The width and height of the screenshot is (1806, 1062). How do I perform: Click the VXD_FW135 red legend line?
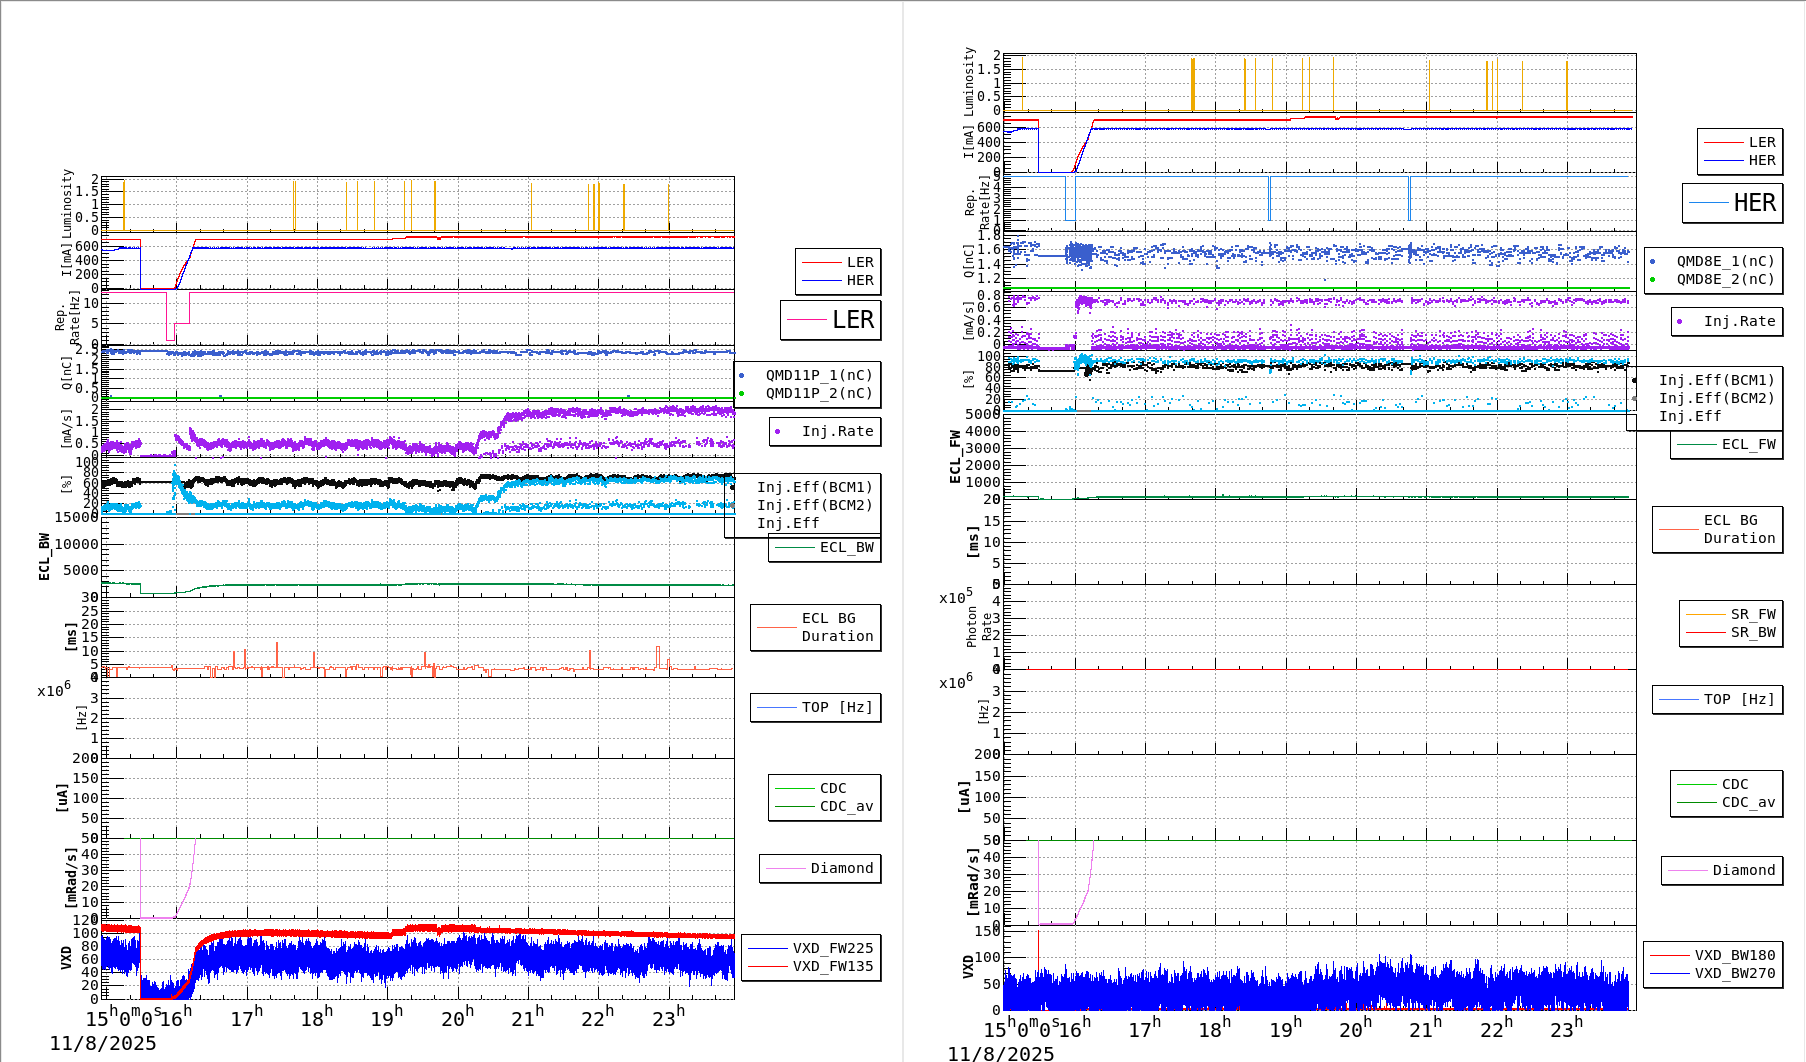768,966
